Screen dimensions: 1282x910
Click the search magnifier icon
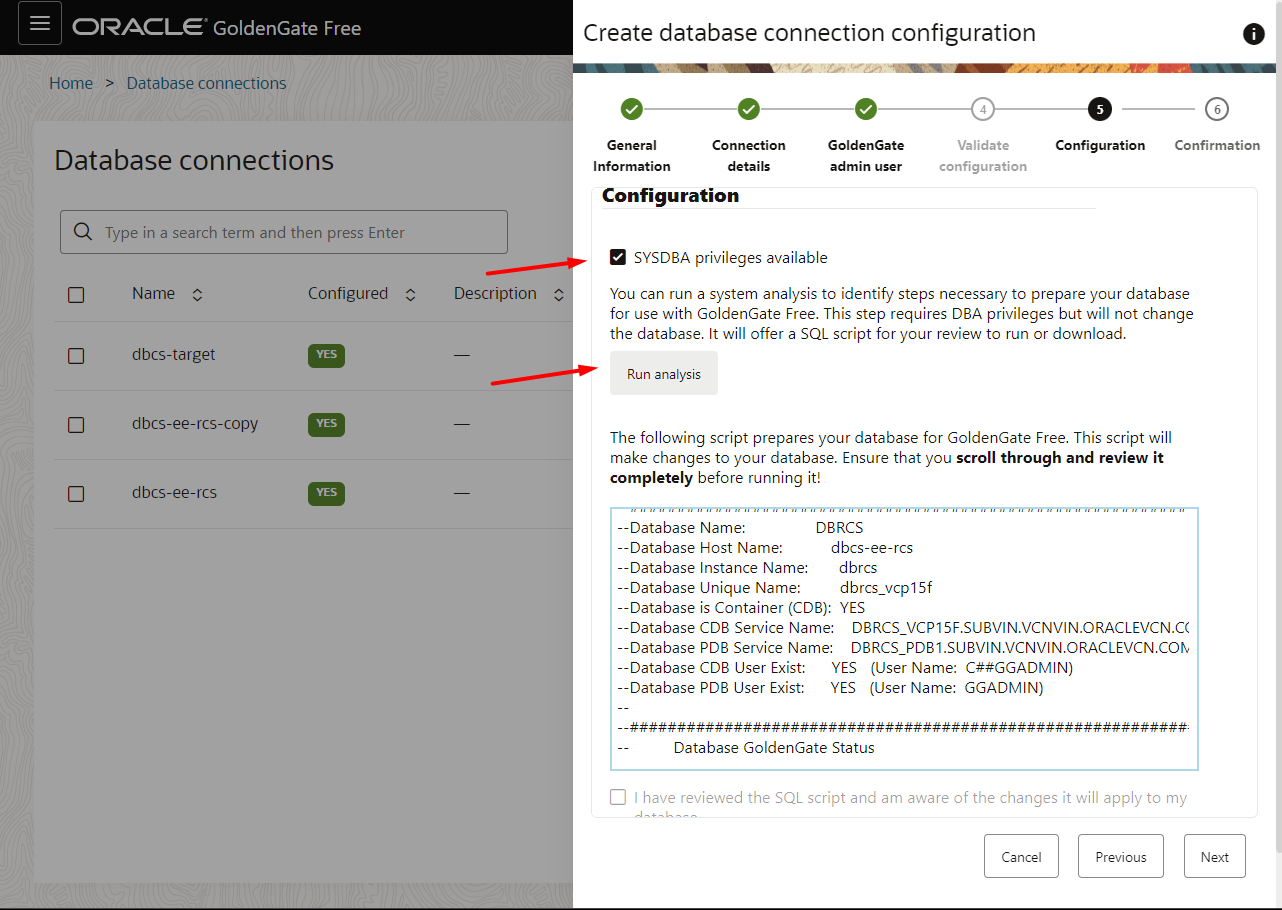click(x=82, y=231)
